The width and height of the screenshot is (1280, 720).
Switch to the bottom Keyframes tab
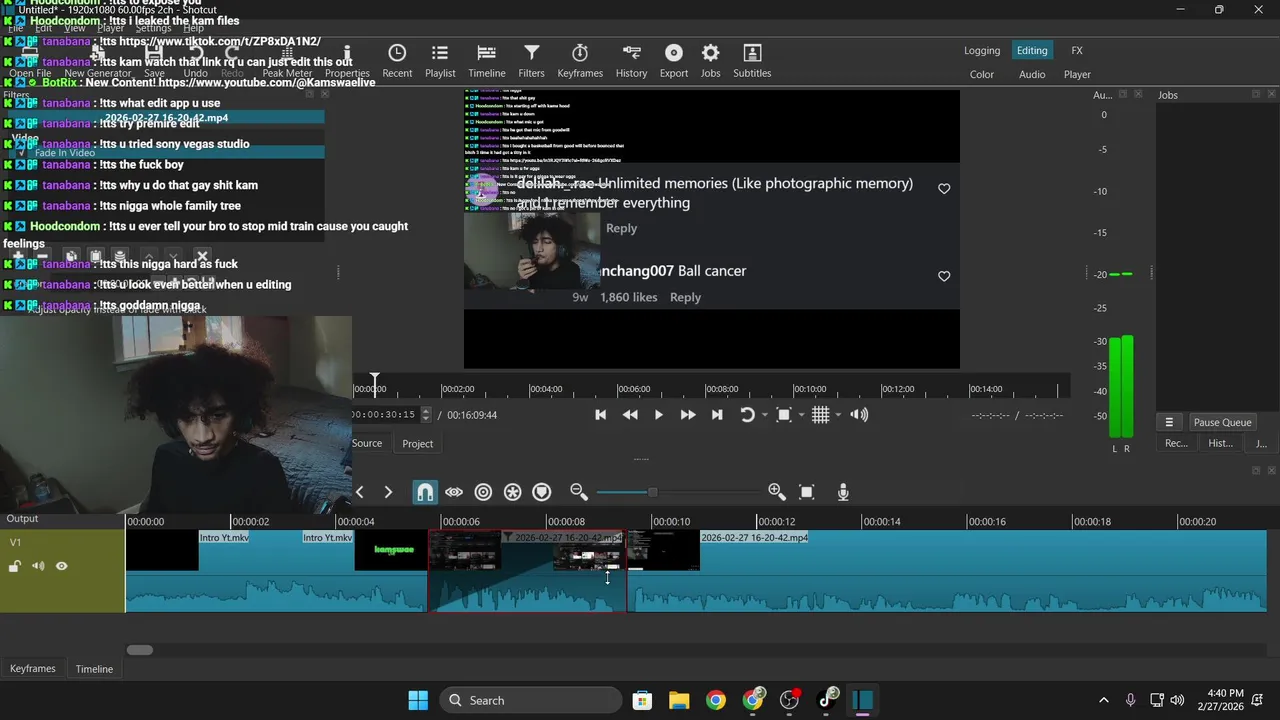pos(33,669)
